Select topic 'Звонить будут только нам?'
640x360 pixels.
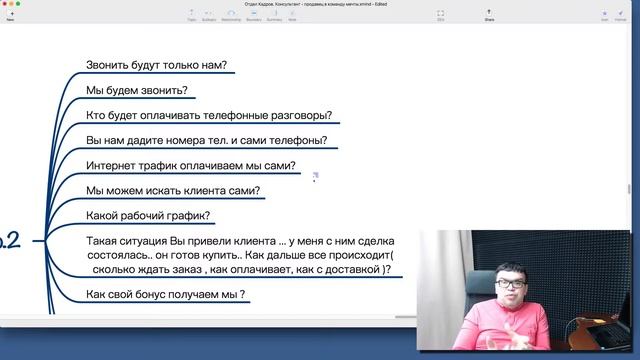click(156, 65)
